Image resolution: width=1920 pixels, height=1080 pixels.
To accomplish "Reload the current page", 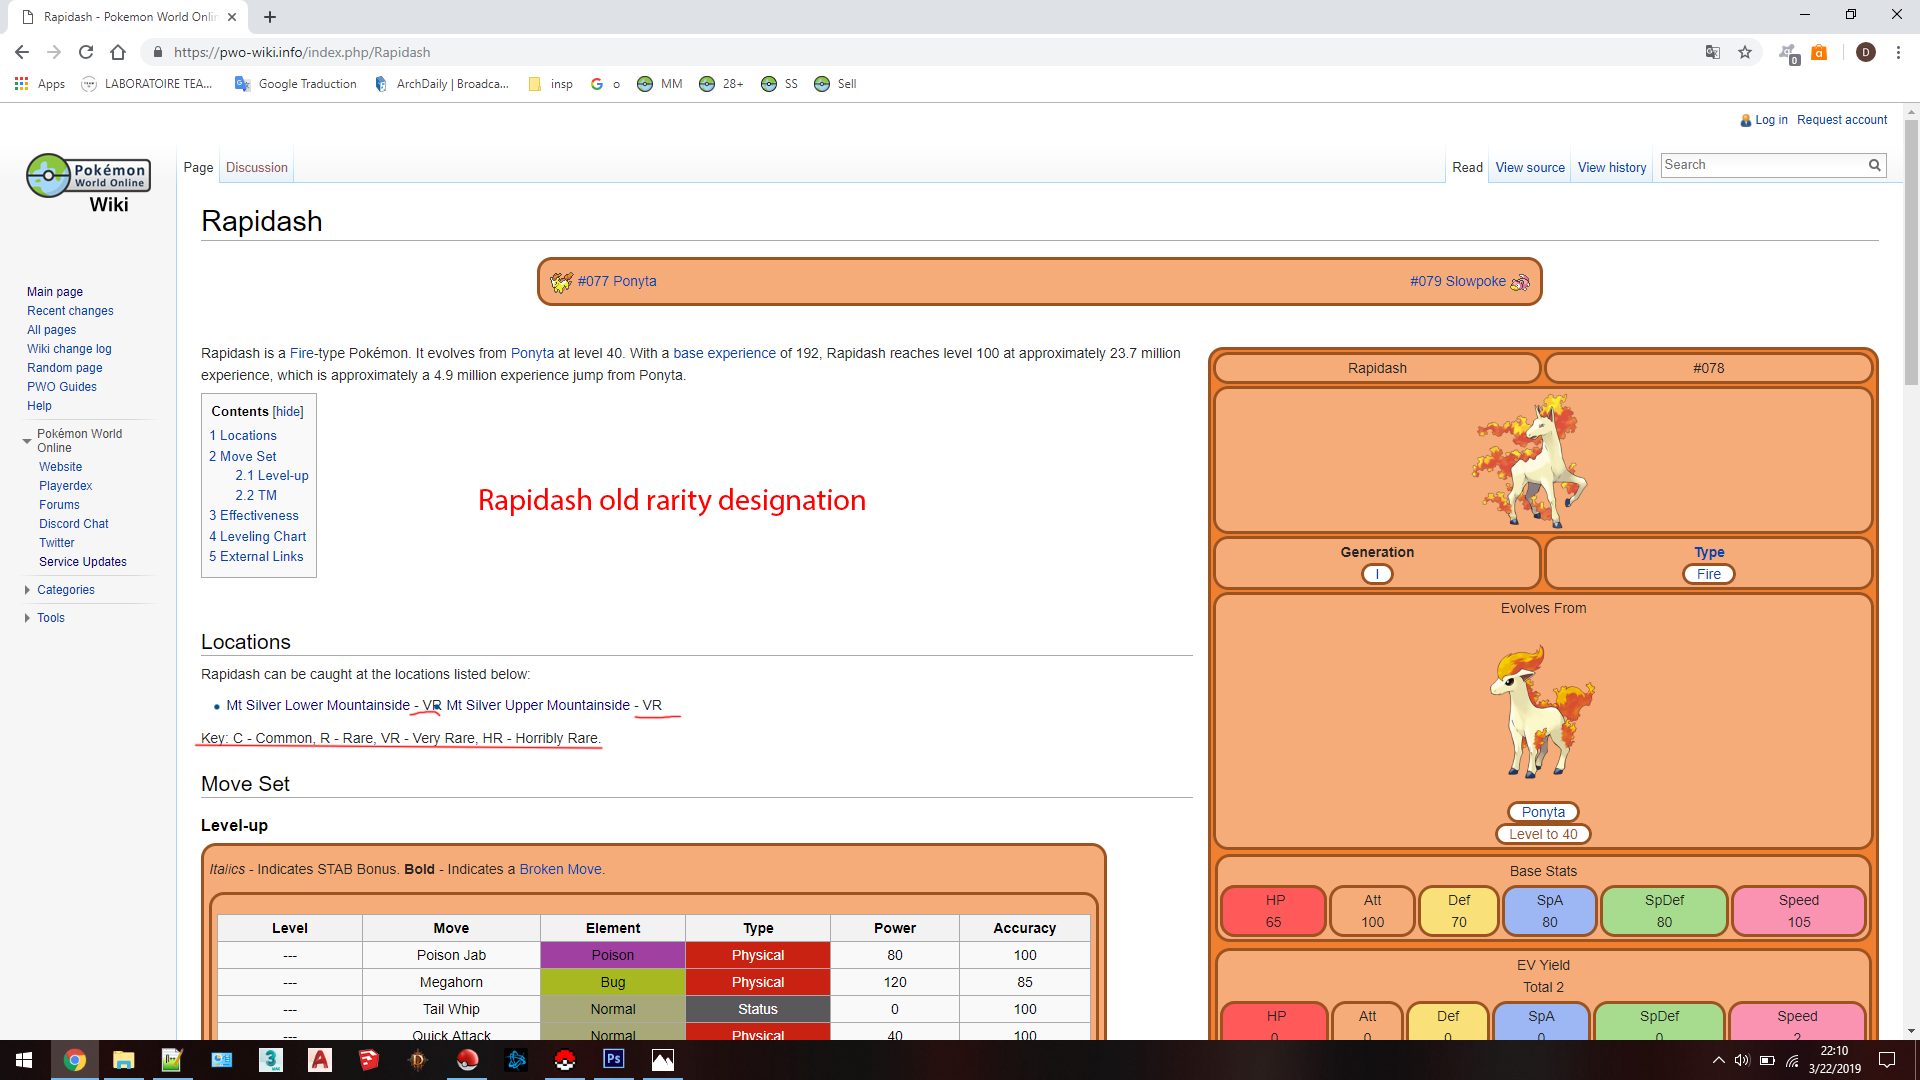I will coord(86,52).
